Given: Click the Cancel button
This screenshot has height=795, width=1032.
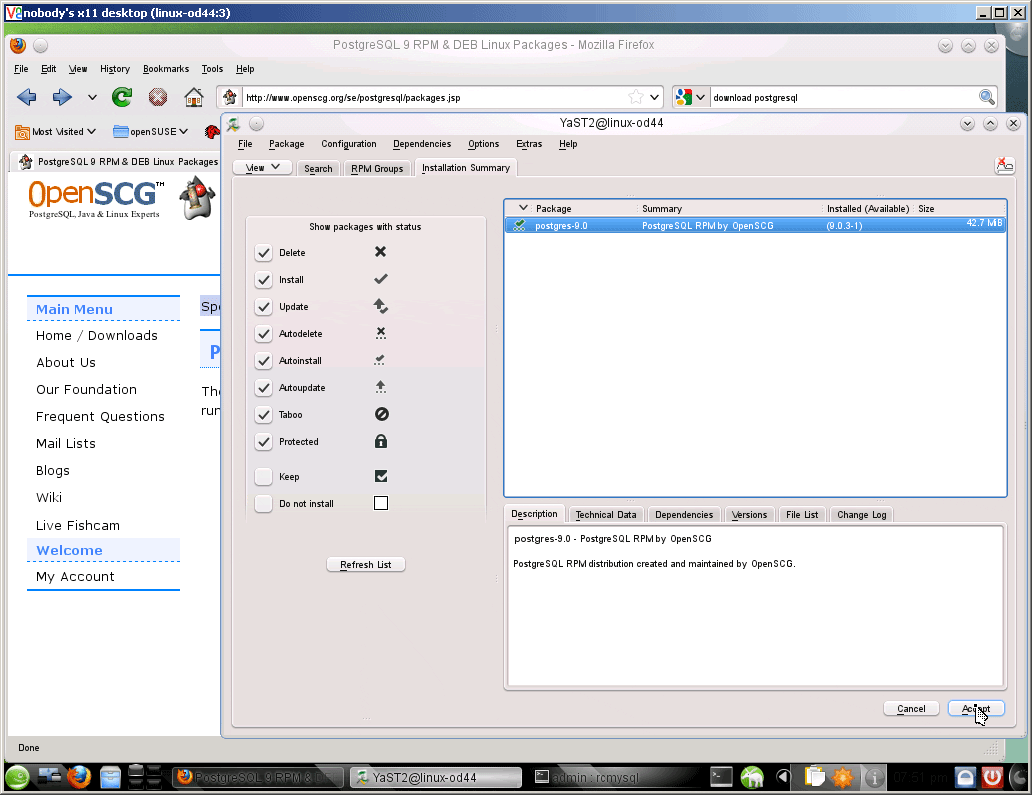Looking at the screenshot, I should [x=911, y=709].
